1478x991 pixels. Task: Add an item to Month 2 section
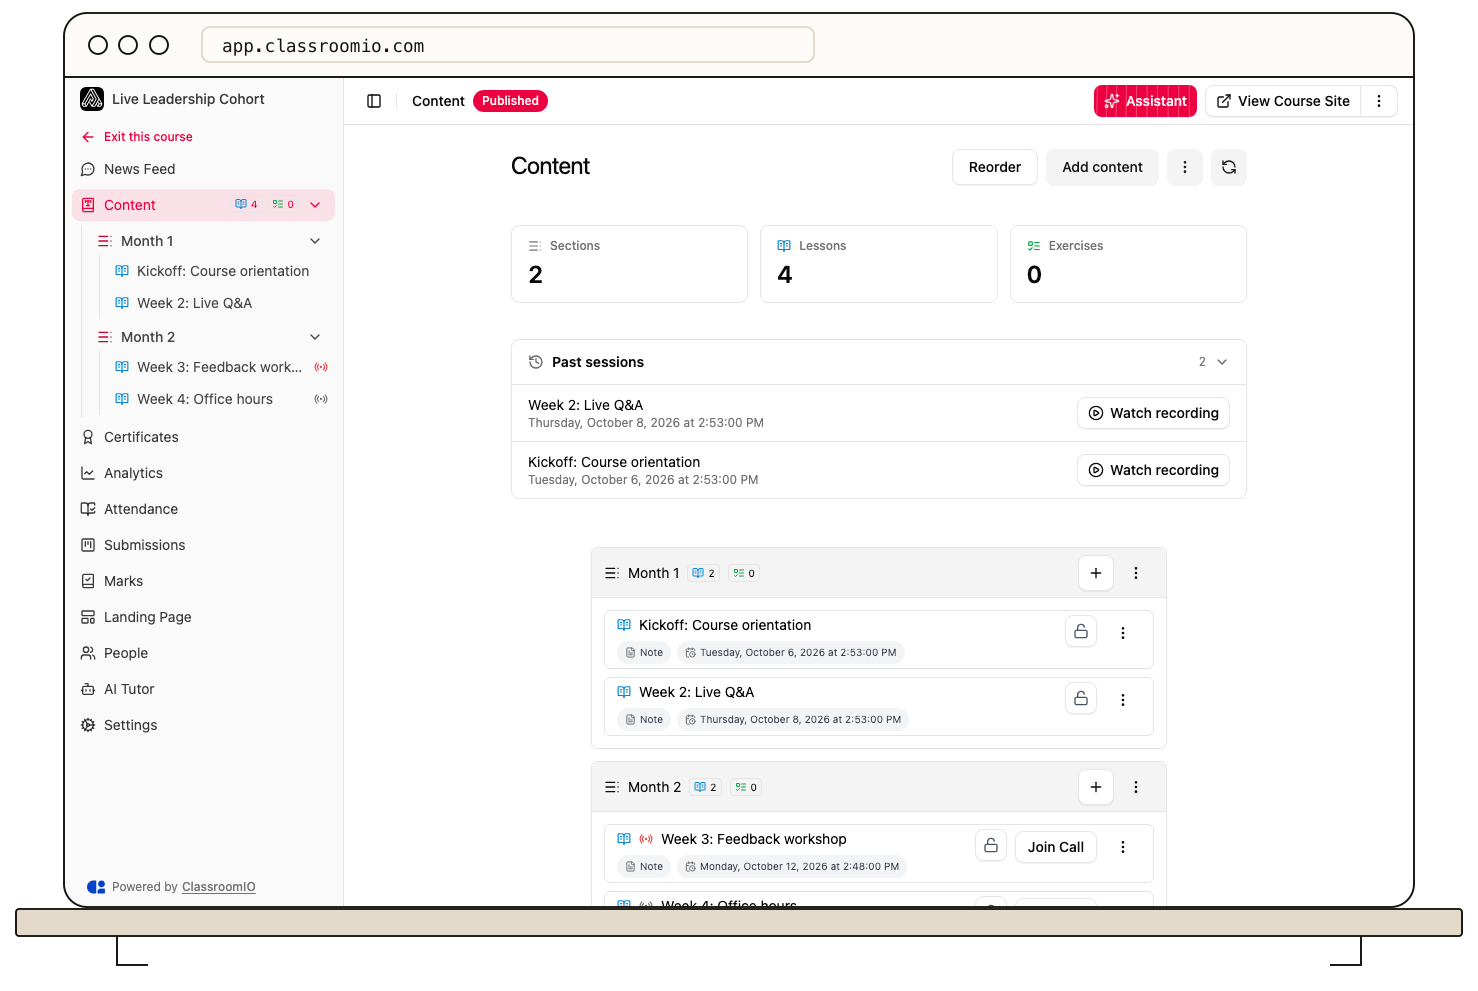coord(1096,787)
